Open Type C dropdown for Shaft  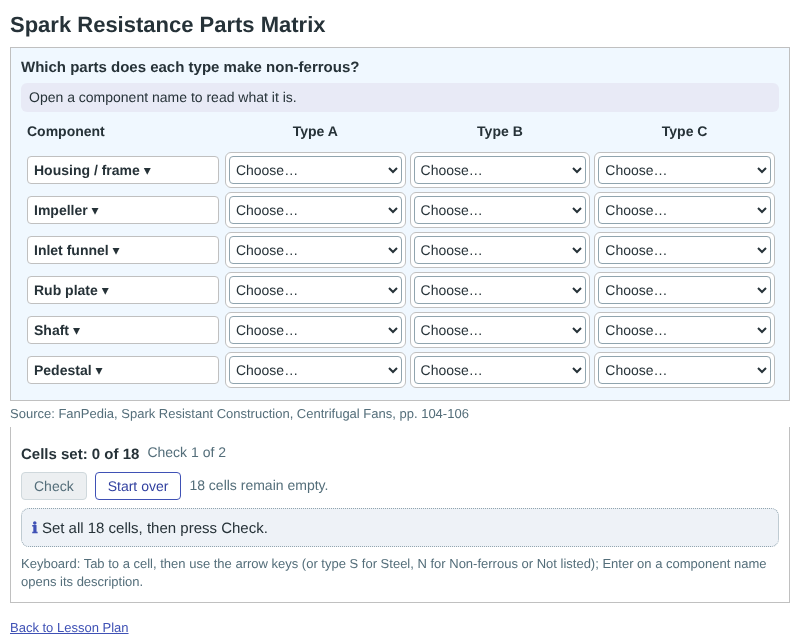coord(684,330)
